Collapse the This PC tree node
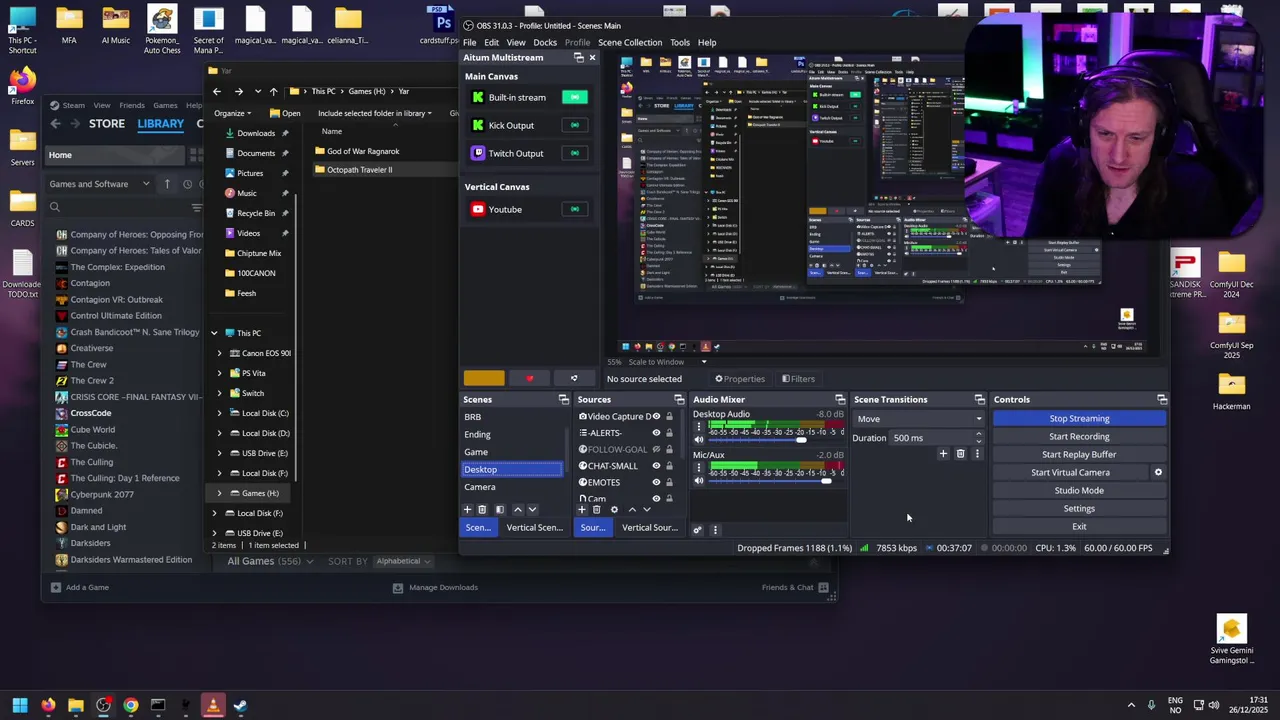1280x720 pixels. tap(213, 333)
